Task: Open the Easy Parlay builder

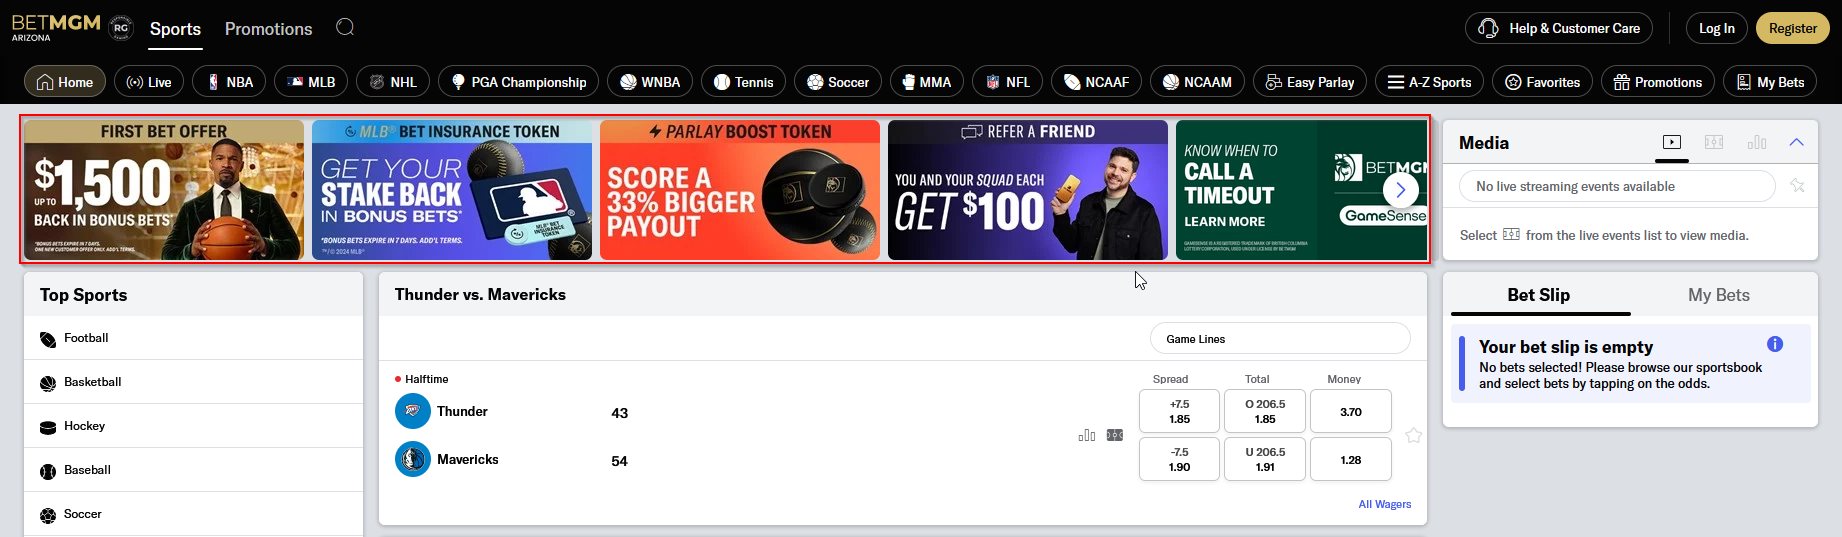Action: [x=1310, y=82]
